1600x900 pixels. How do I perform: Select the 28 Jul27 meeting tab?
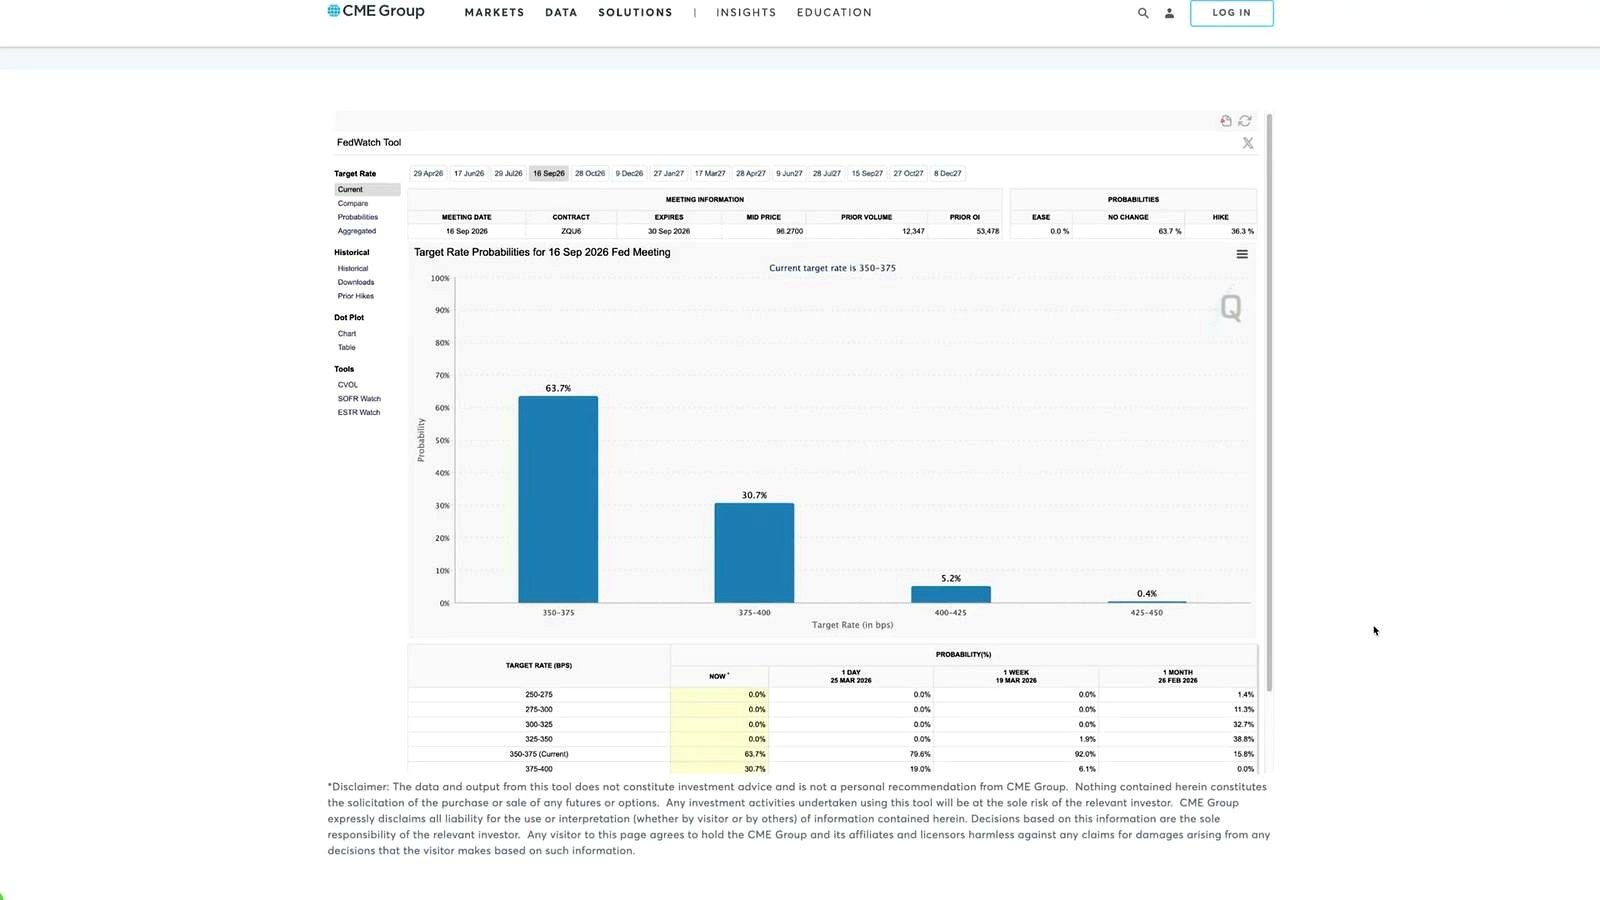click(827, 174)
